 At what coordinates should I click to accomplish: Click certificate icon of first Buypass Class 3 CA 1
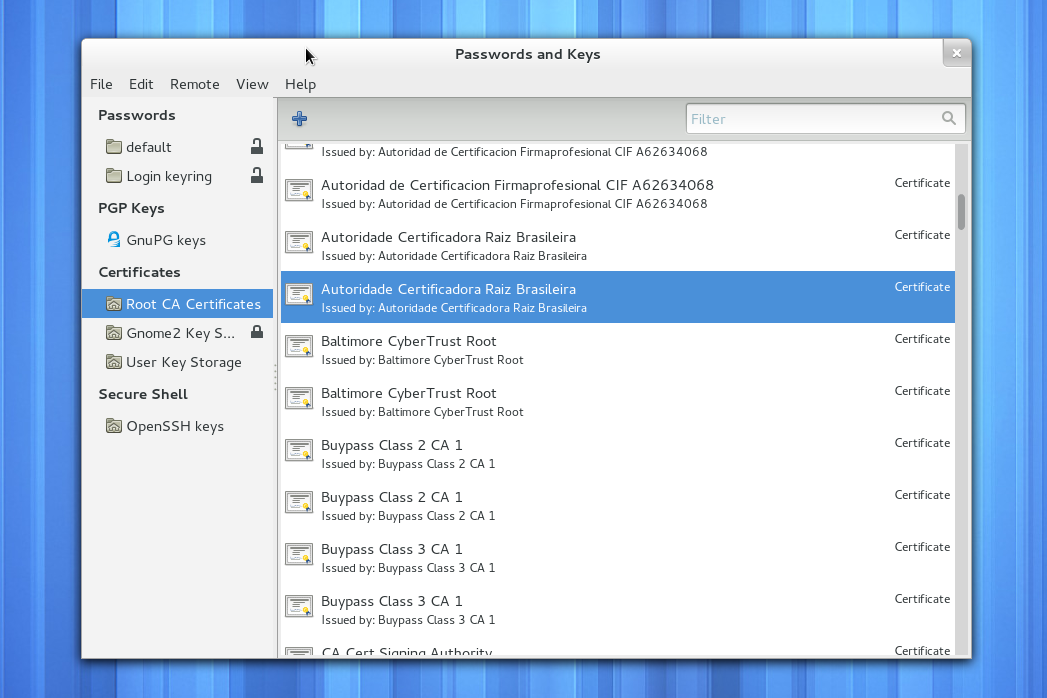coord(298,555)
